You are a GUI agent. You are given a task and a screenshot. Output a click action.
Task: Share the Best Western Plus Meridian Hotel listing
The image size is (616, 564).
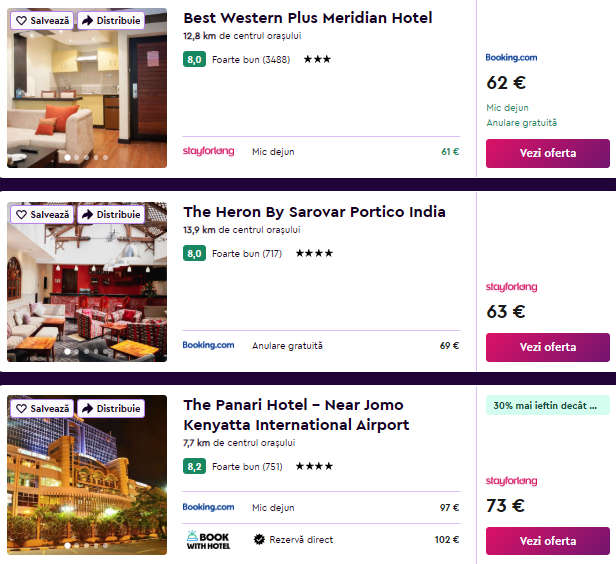(111, 20)
